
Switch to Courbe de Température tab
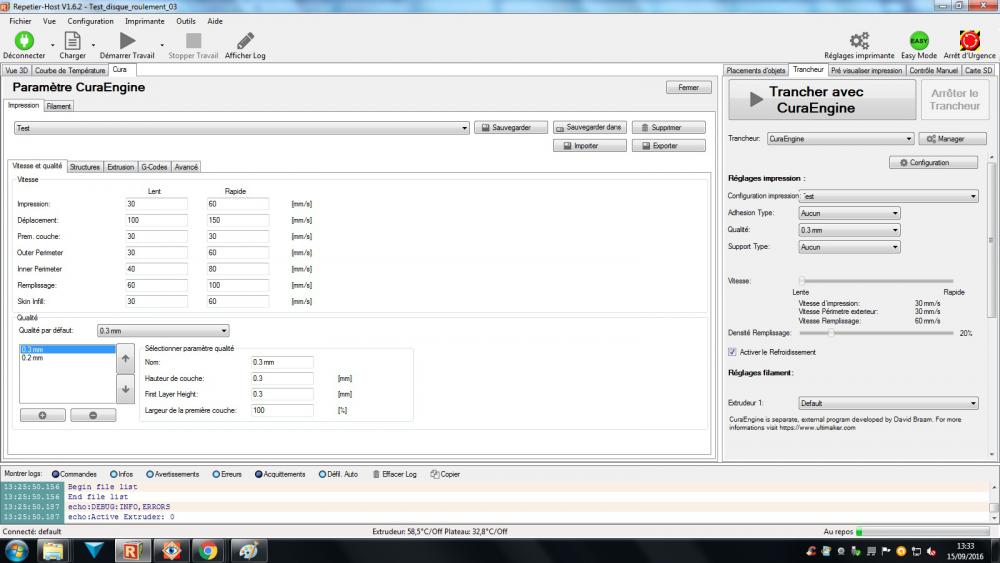click(x=70, y=70)
